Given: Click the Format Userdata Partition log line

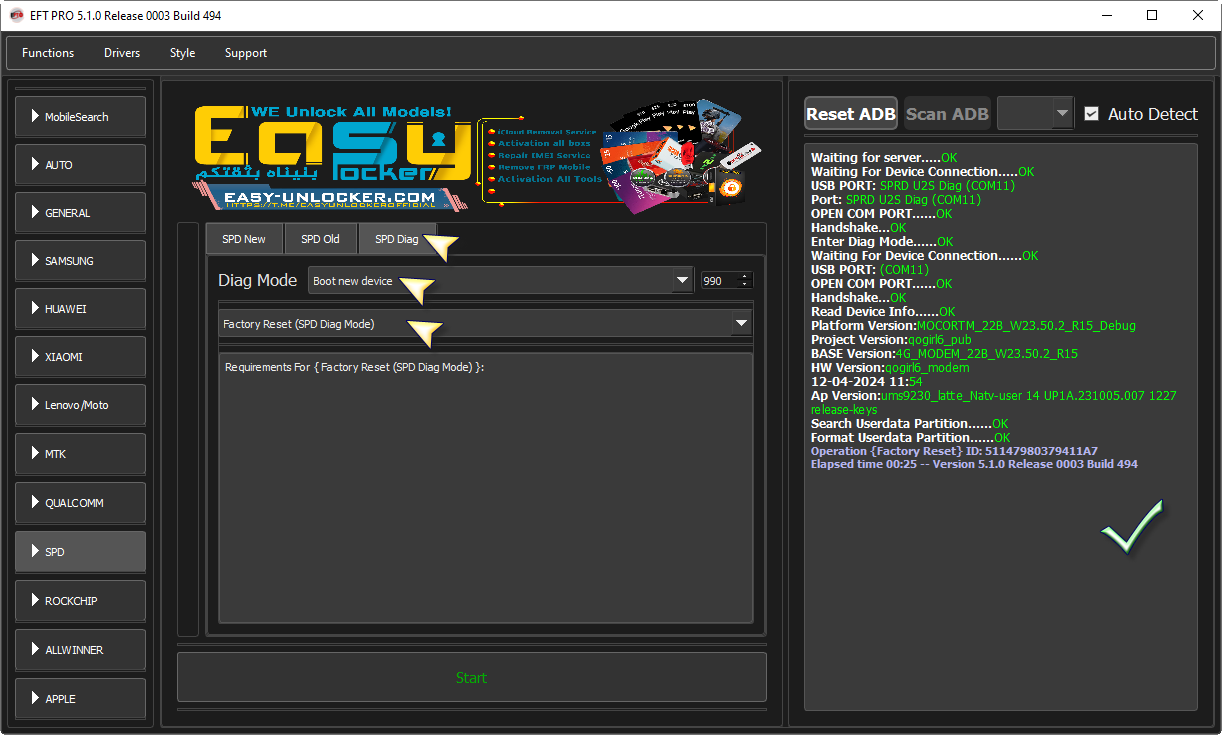Looking at the screenshot, I should pos(910,438).
